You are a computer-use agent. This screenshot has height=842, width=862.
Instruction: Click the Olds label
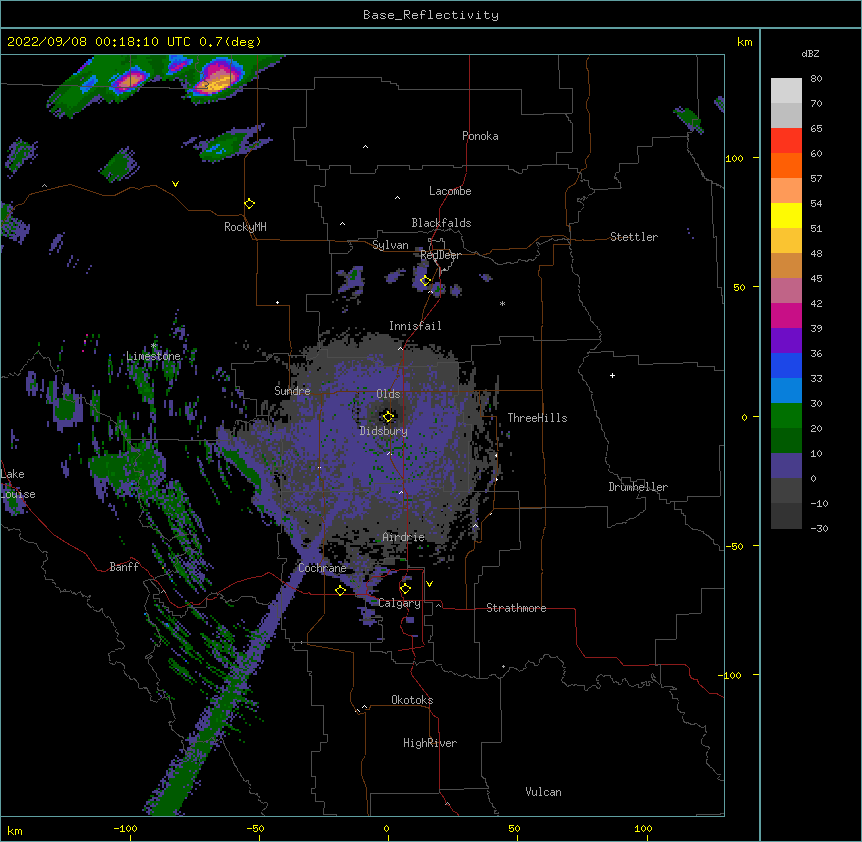point(388,394)
